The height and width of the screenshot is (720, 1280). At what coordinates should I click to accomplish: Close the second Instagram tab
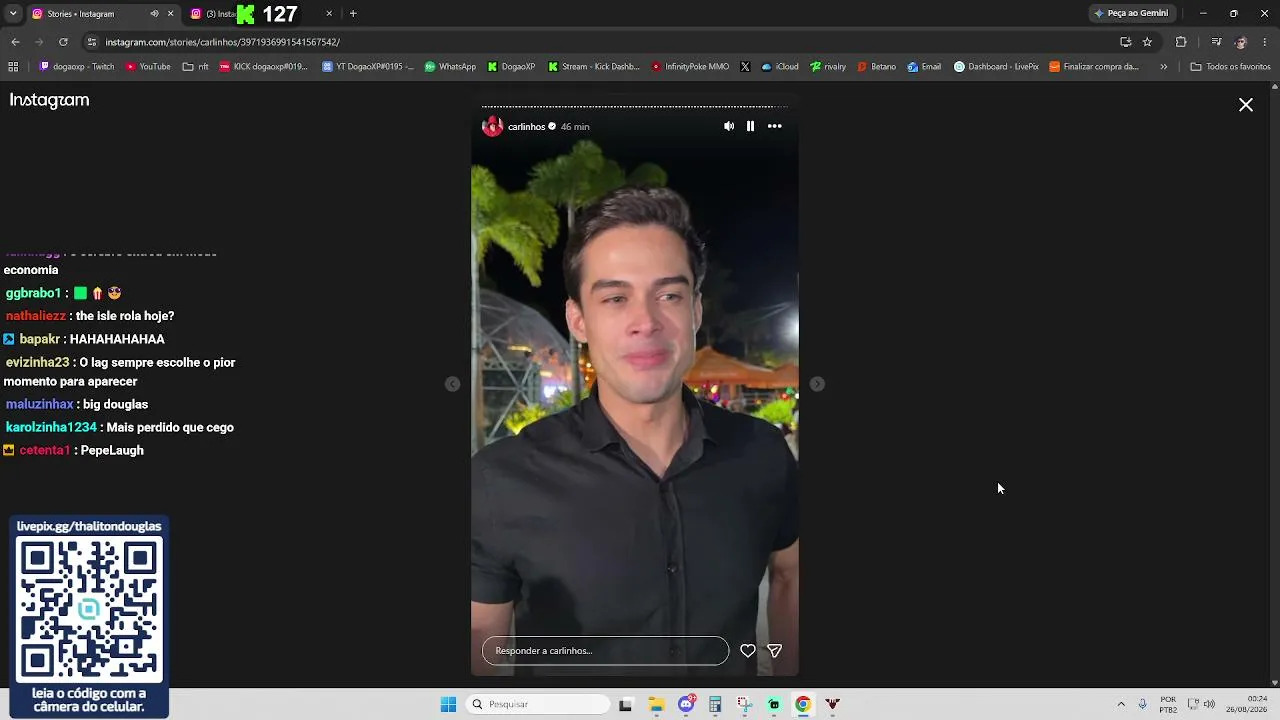(x=329, y=14)
